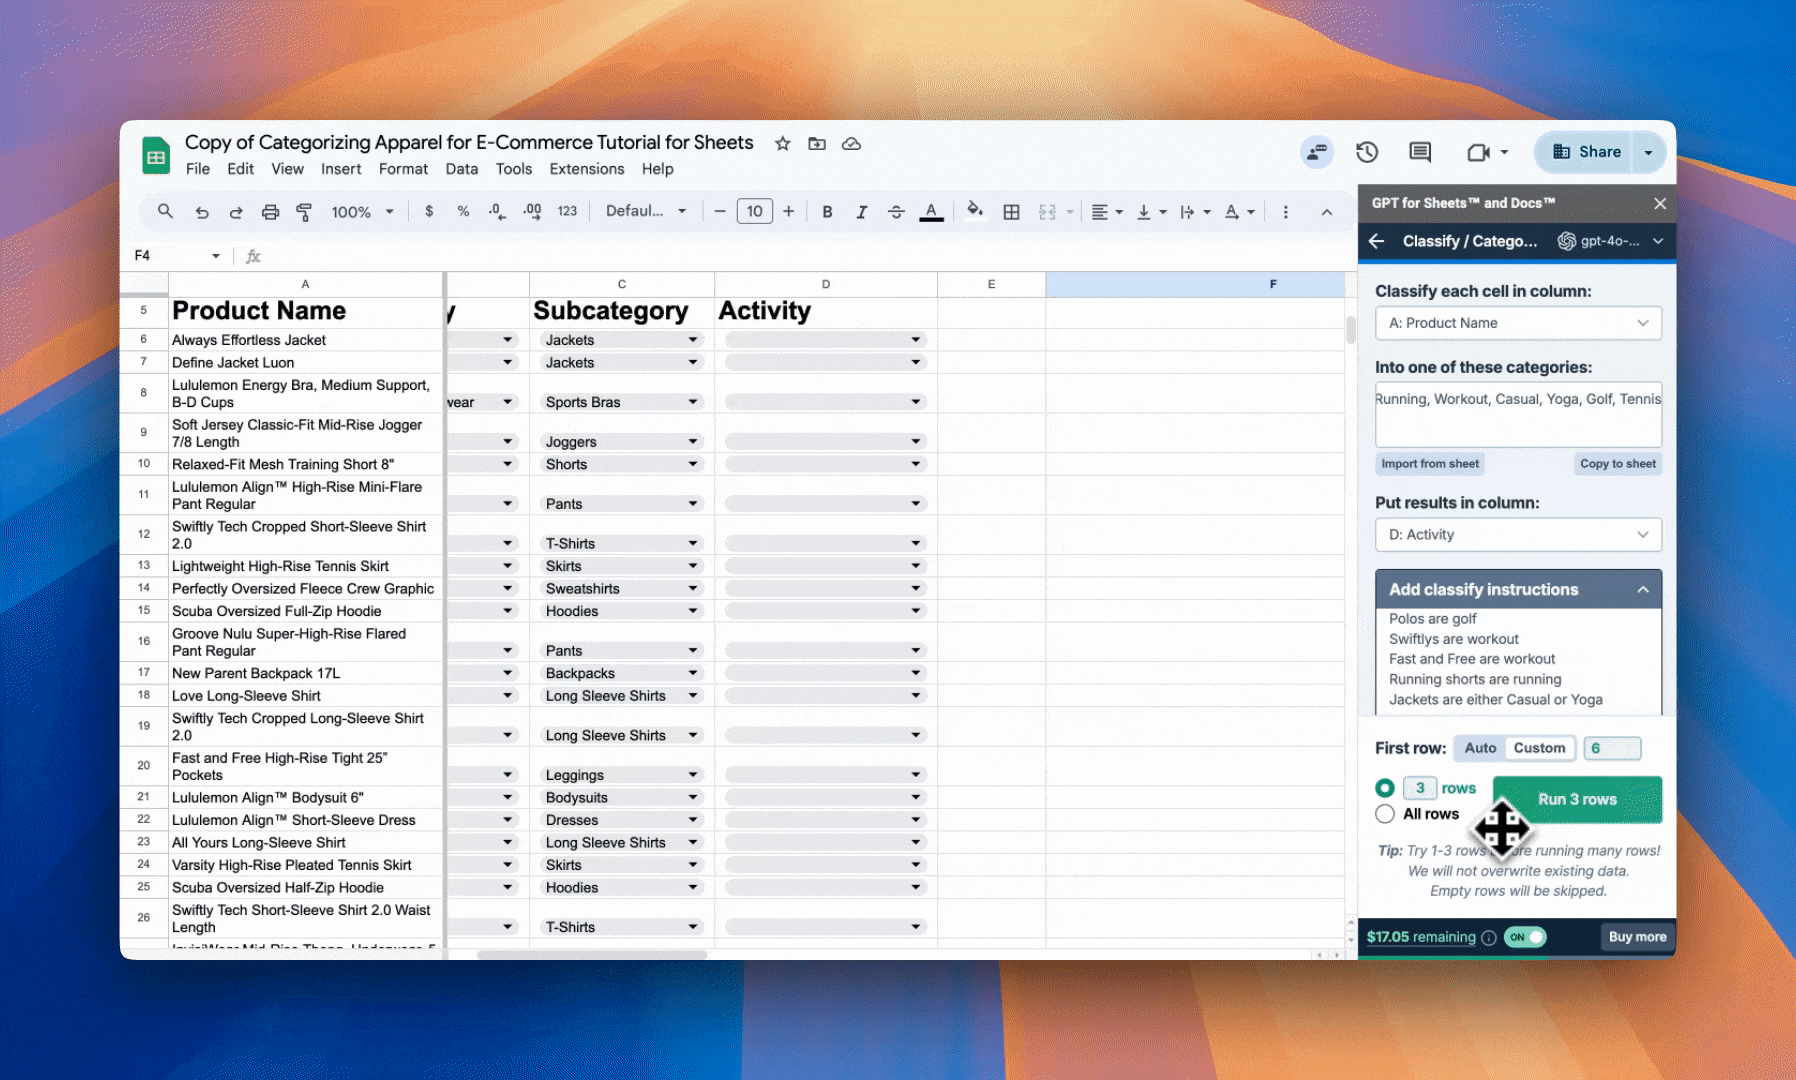Viewport: 1796px width, 1080px height.
Task: Click Copy to sheet button
Action: pyautogui.click(x=1618, y=464)
